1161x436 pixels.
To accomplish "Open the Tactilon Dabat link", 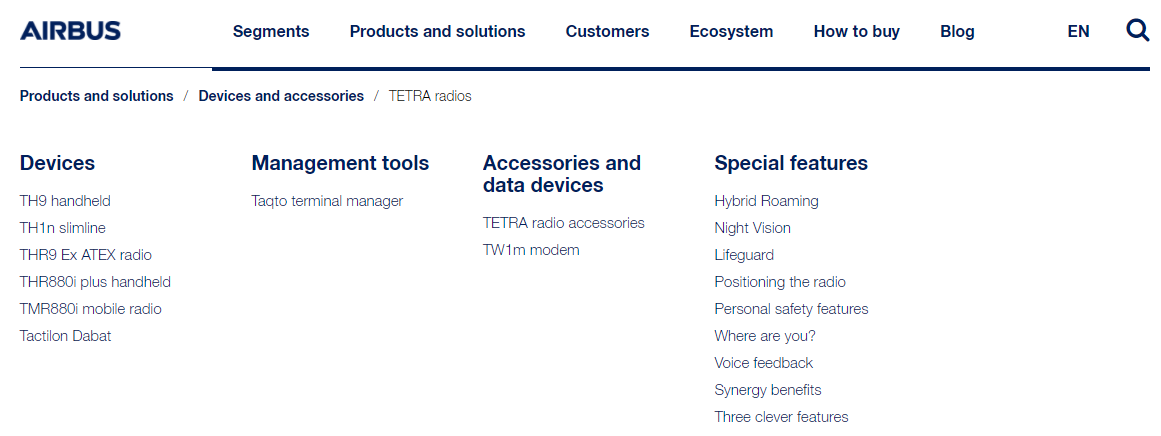I will [x=65, y=336].
